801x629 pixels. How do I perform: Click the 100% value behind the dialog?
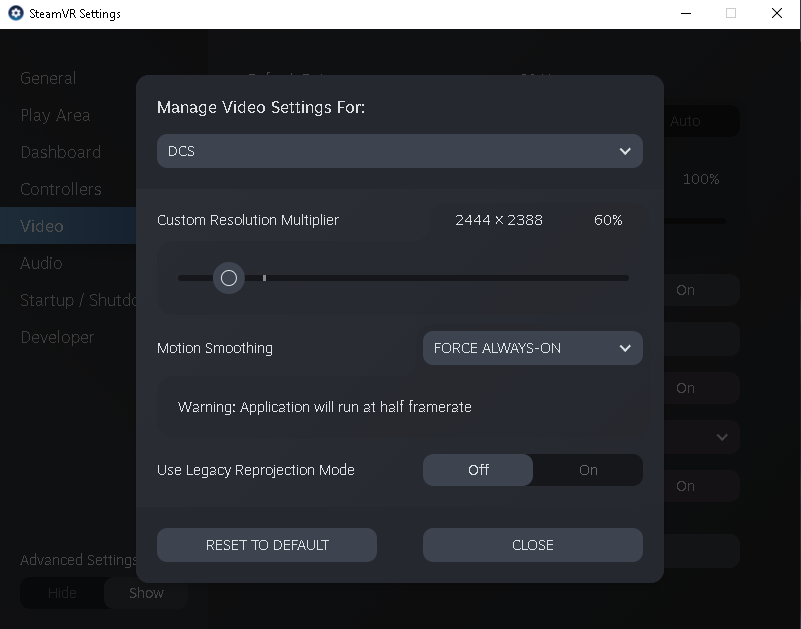pos(701,179)
